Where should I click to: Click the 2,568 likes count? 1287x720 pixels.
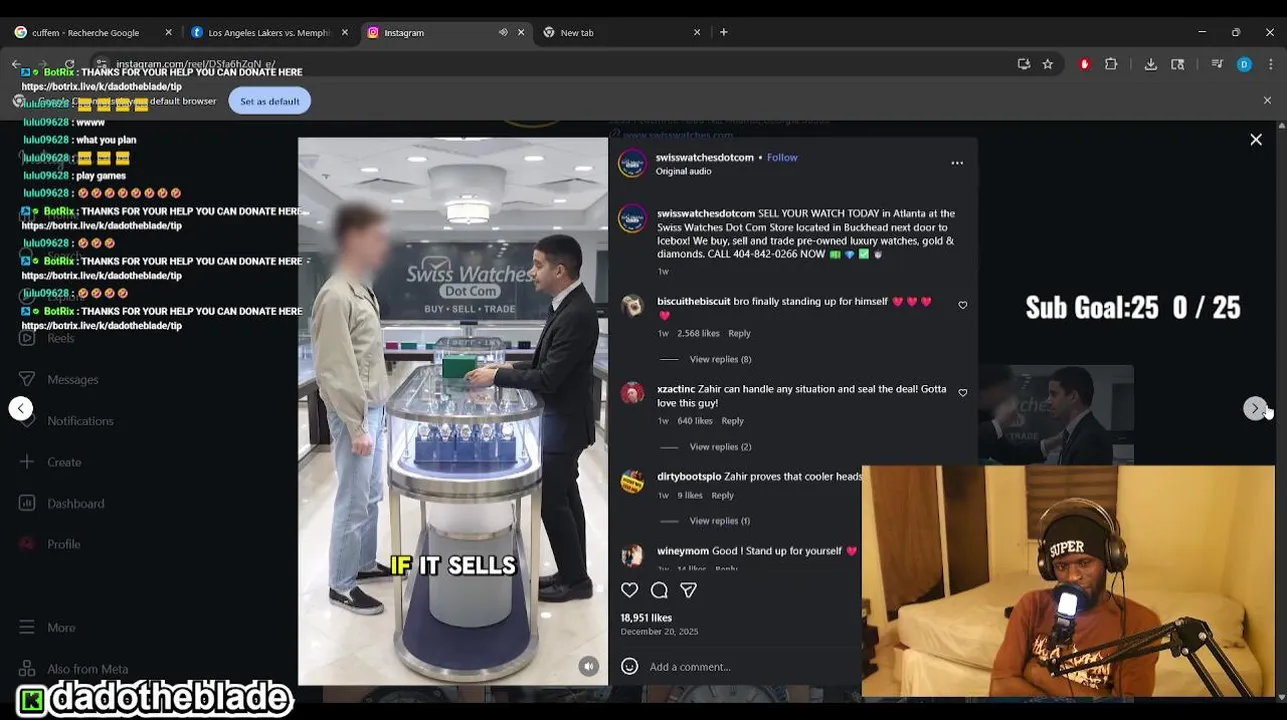coord(698,333)
